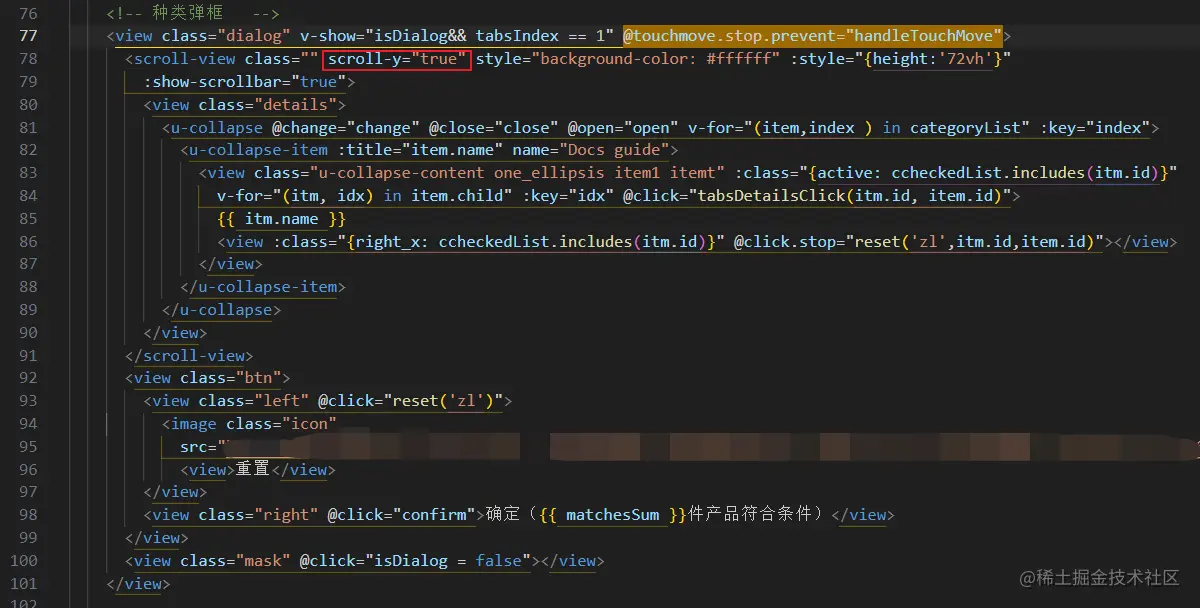Click the 重置 text in the view
Viewport: 1200px width, 608px height.
pyautogui.click(x=253, y=470)
